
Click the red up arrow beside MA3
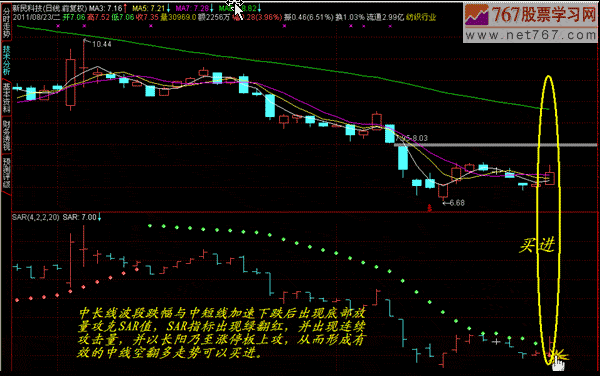125,8
